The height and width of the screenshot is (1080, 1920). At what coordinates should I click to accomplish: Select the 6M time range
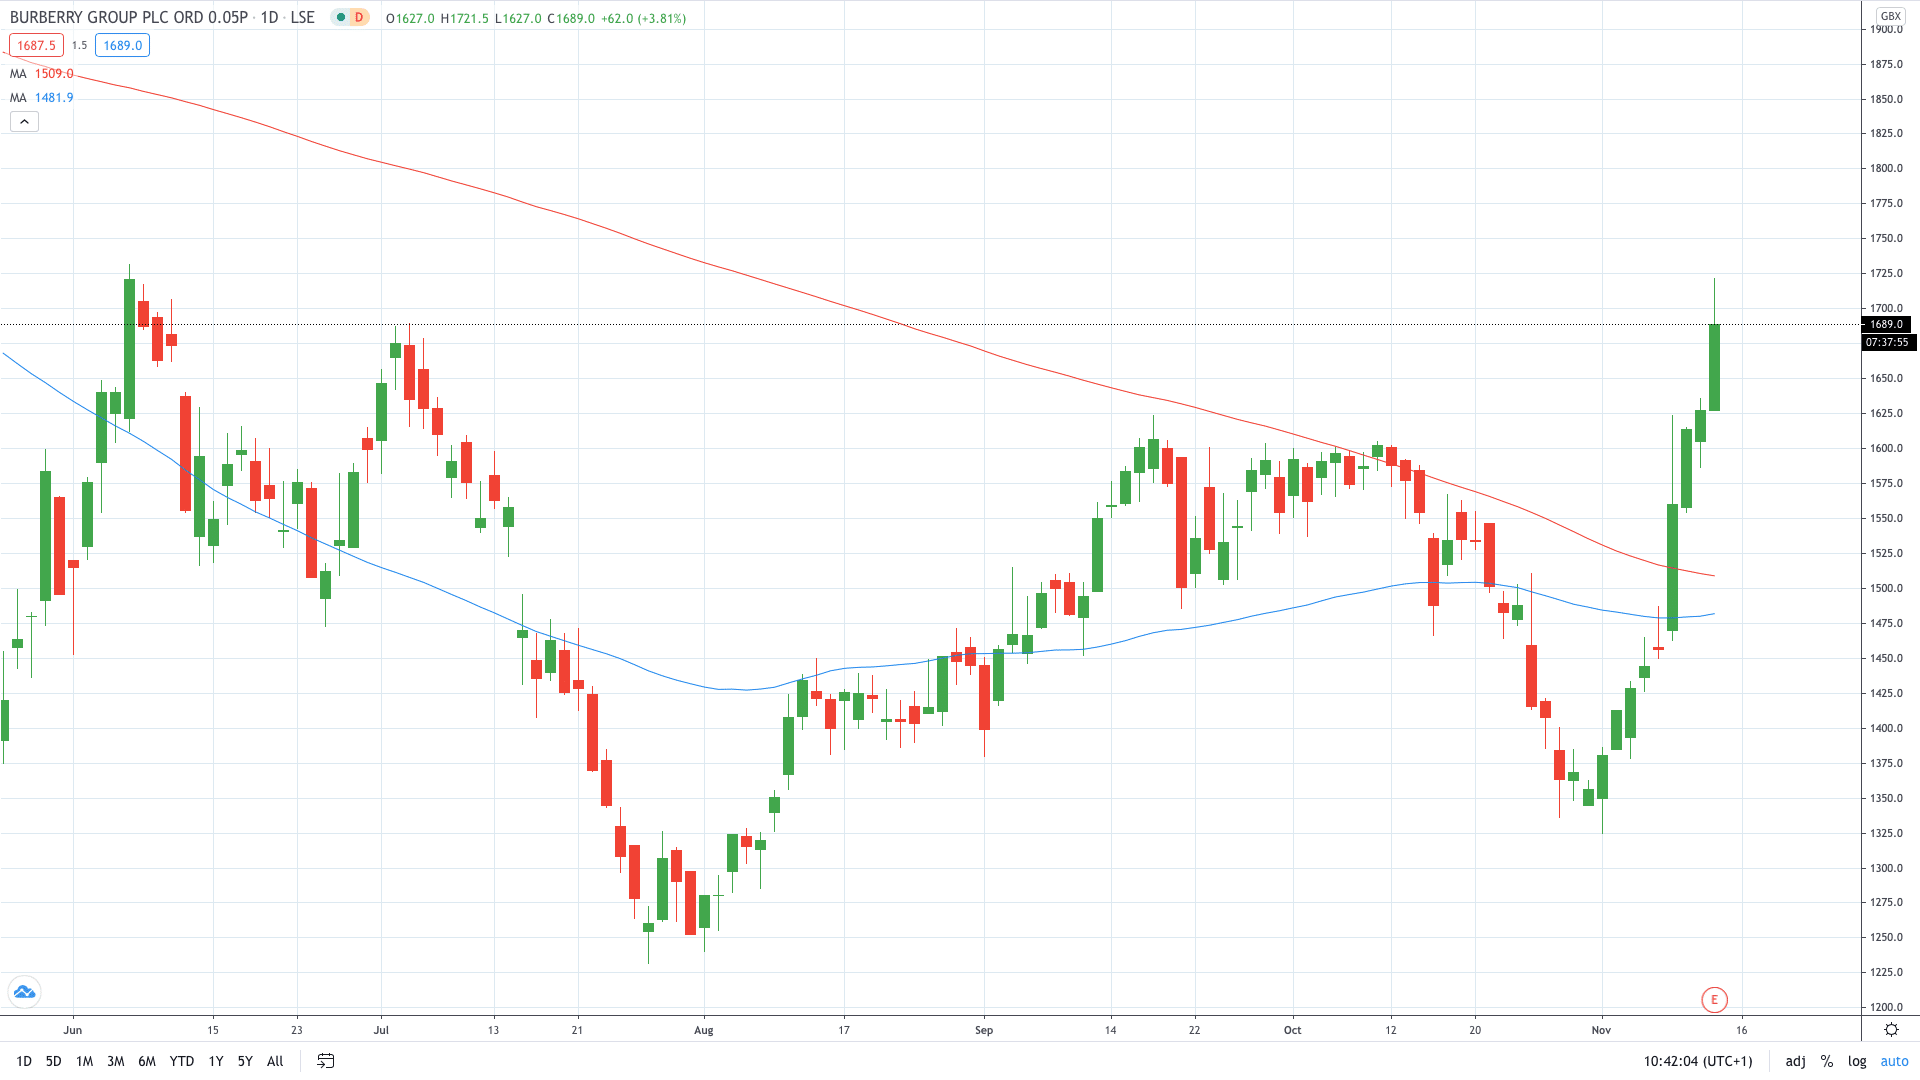[147, 1061]
